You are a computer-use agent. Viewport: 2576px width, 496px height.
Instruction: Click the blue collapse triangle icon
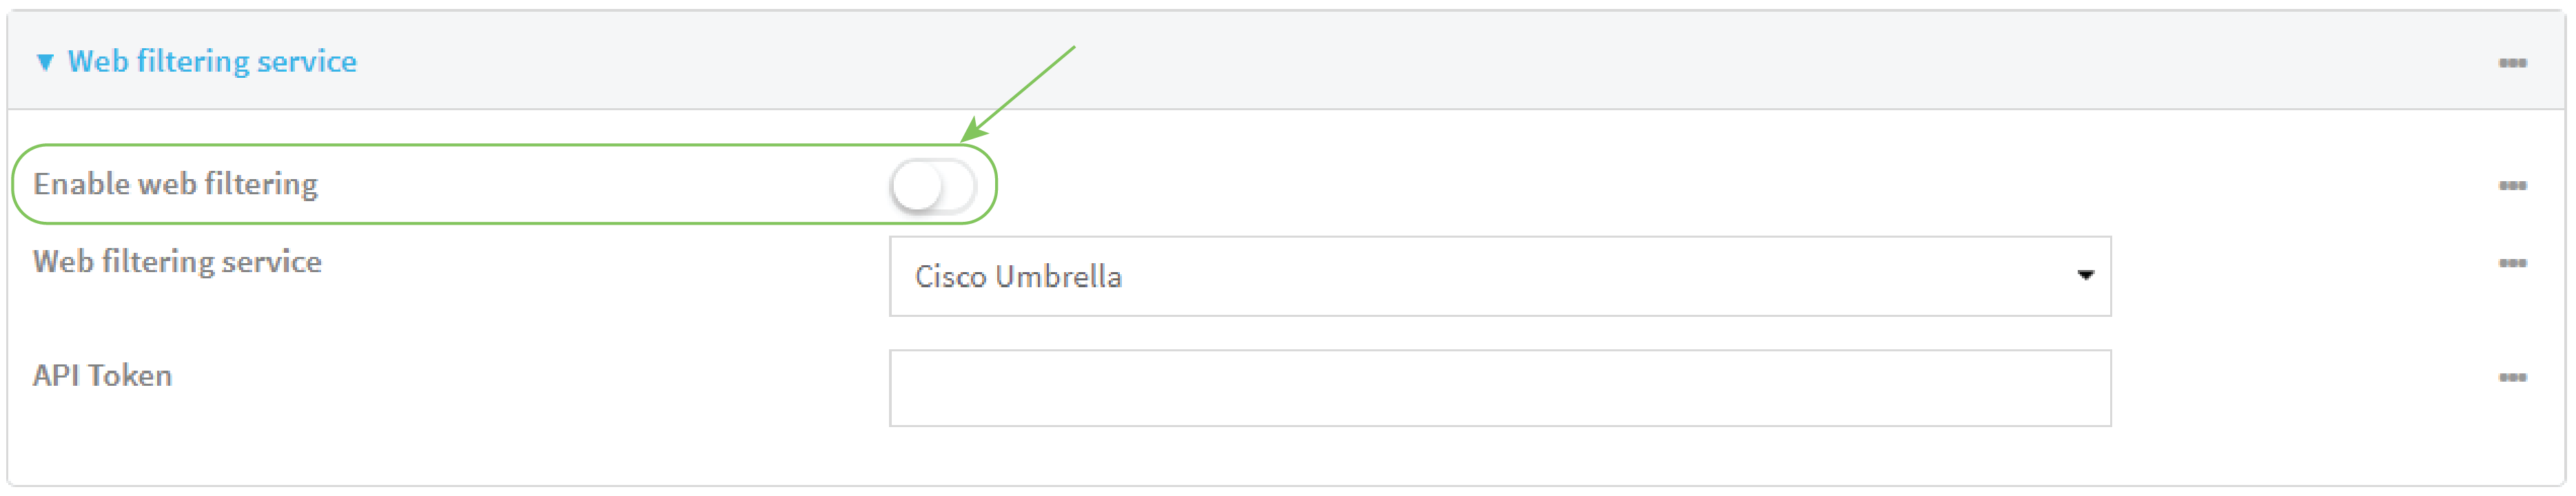pos(45,63)
